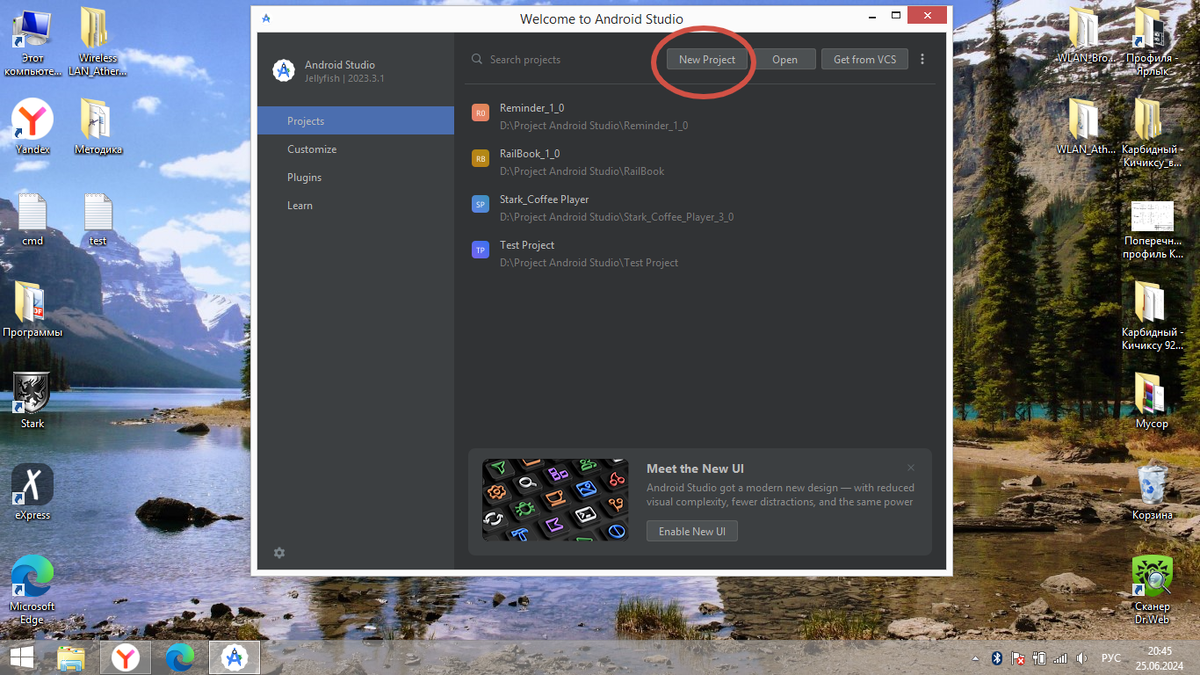Open the Plugins tab
The image size is (1200, 675).
pyautogui.click(x=355, y=177)
